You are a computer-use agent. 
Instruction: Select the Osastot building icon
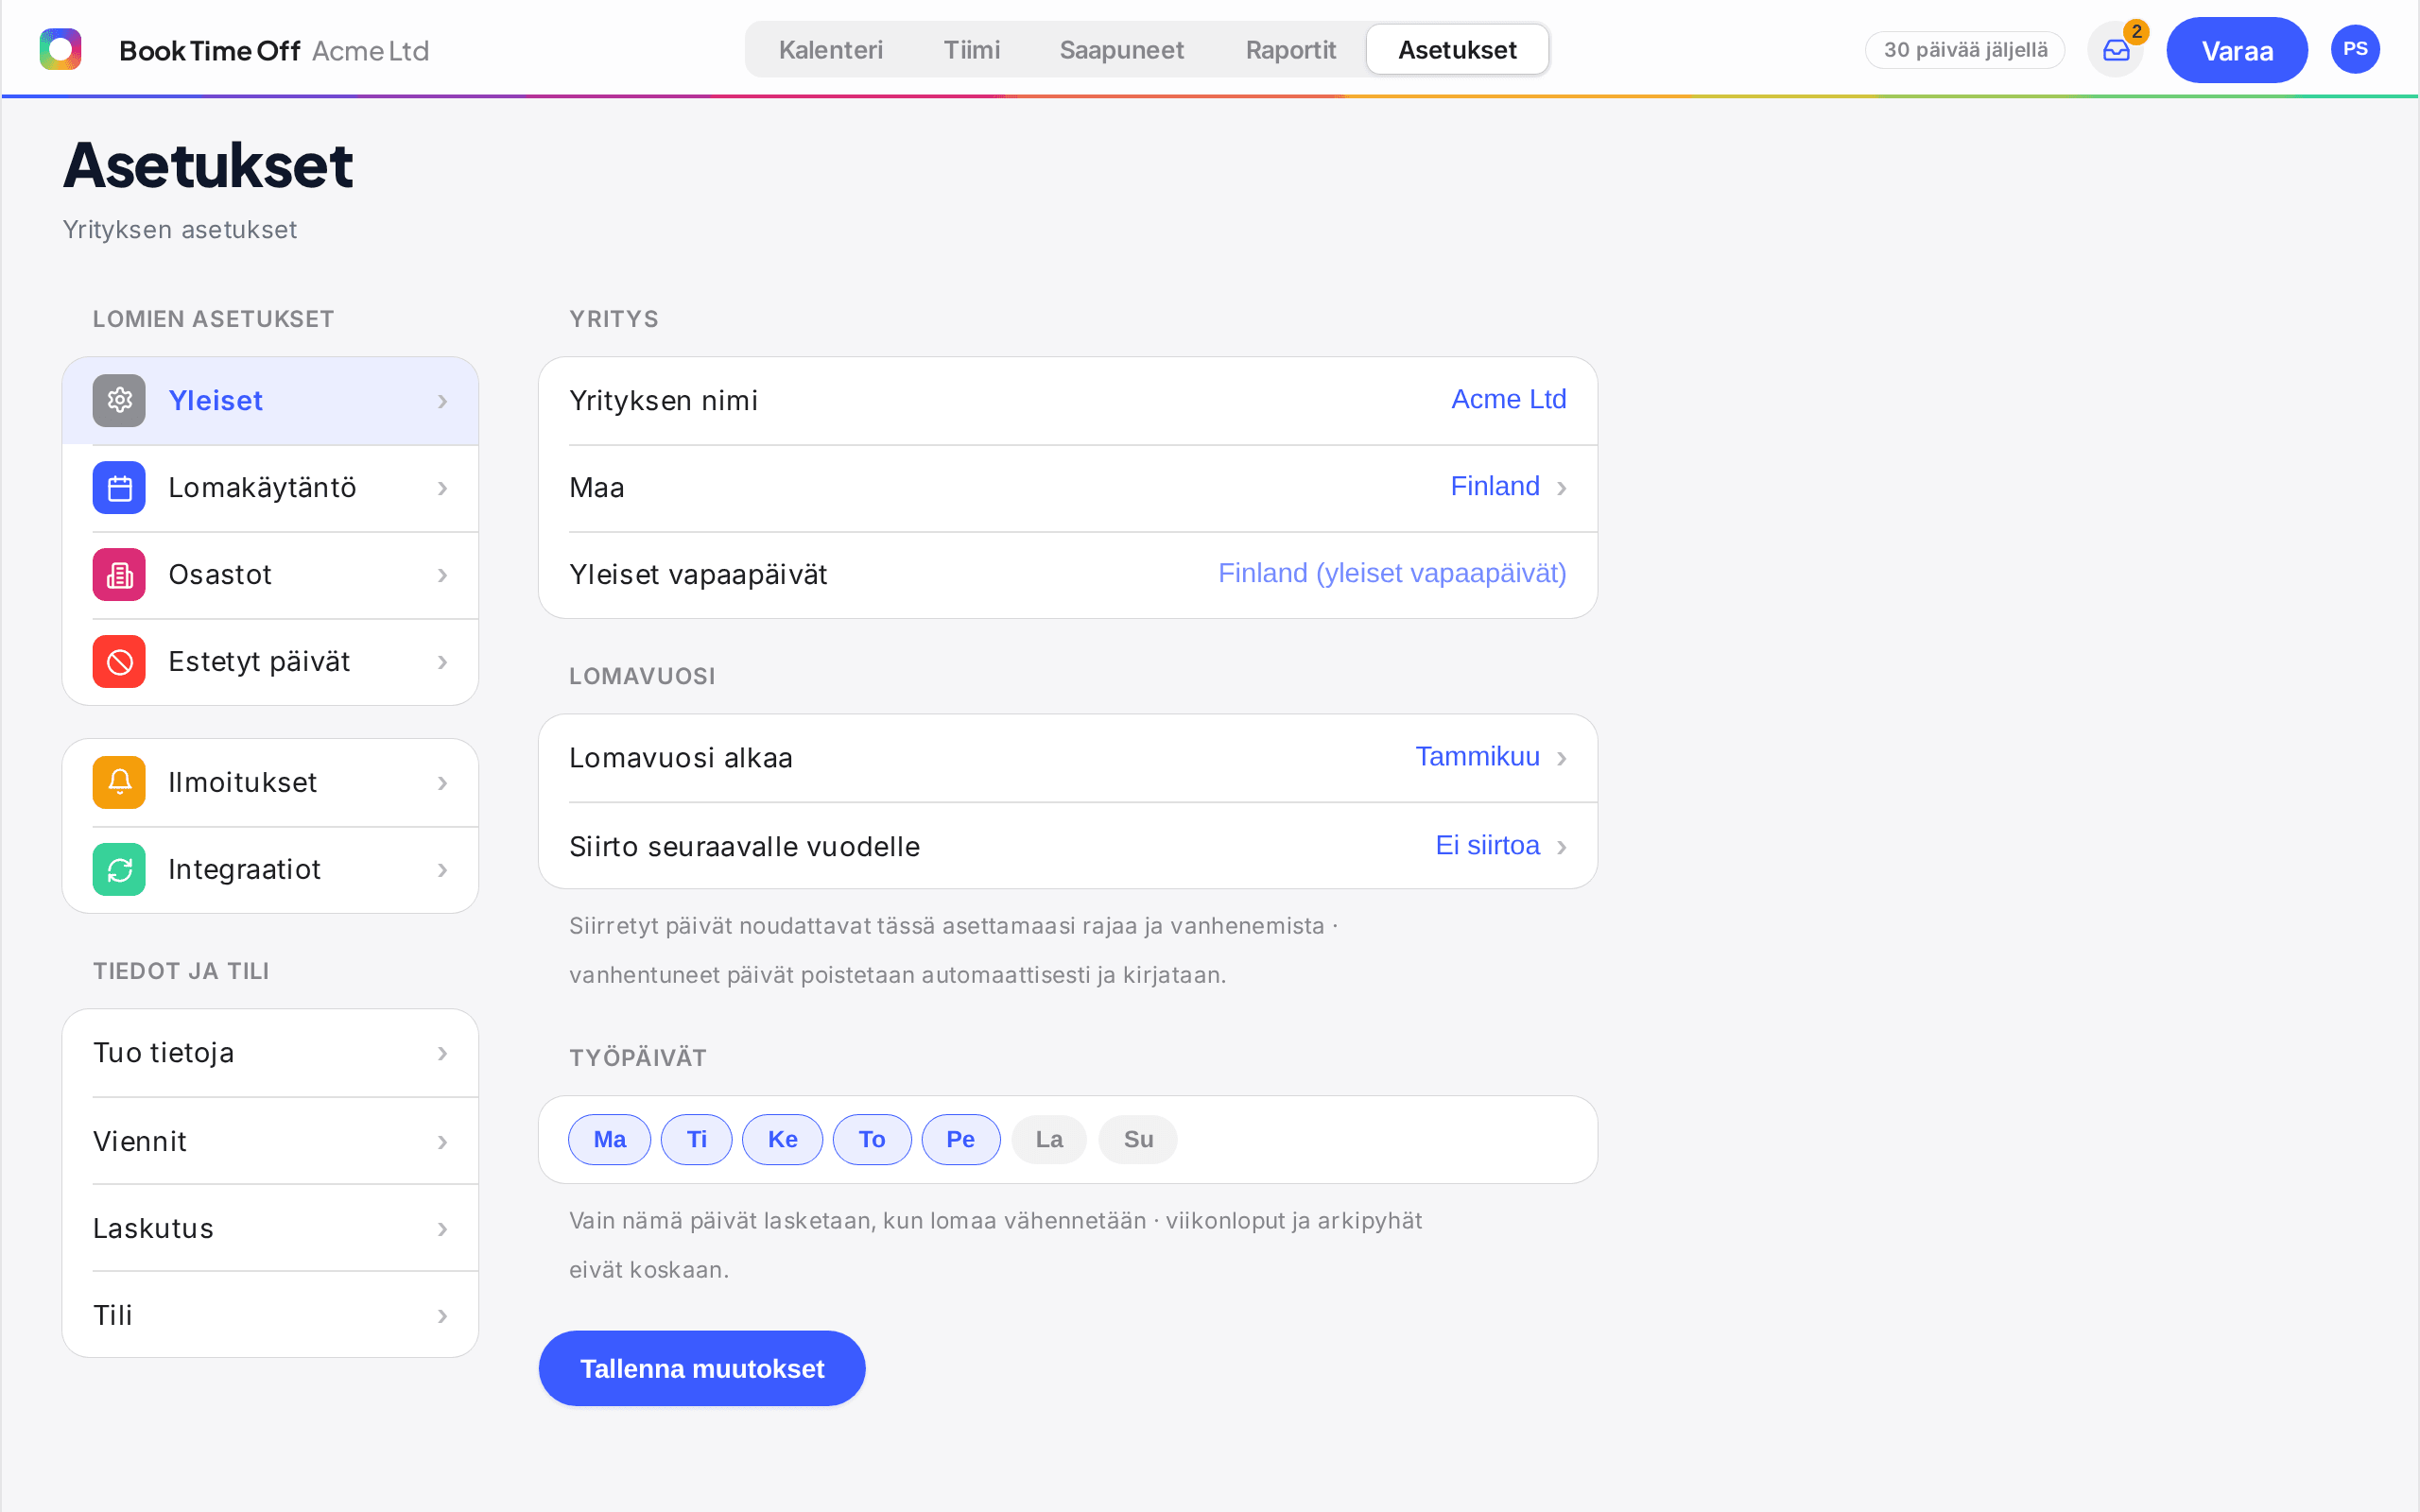(x=119, y=575)
